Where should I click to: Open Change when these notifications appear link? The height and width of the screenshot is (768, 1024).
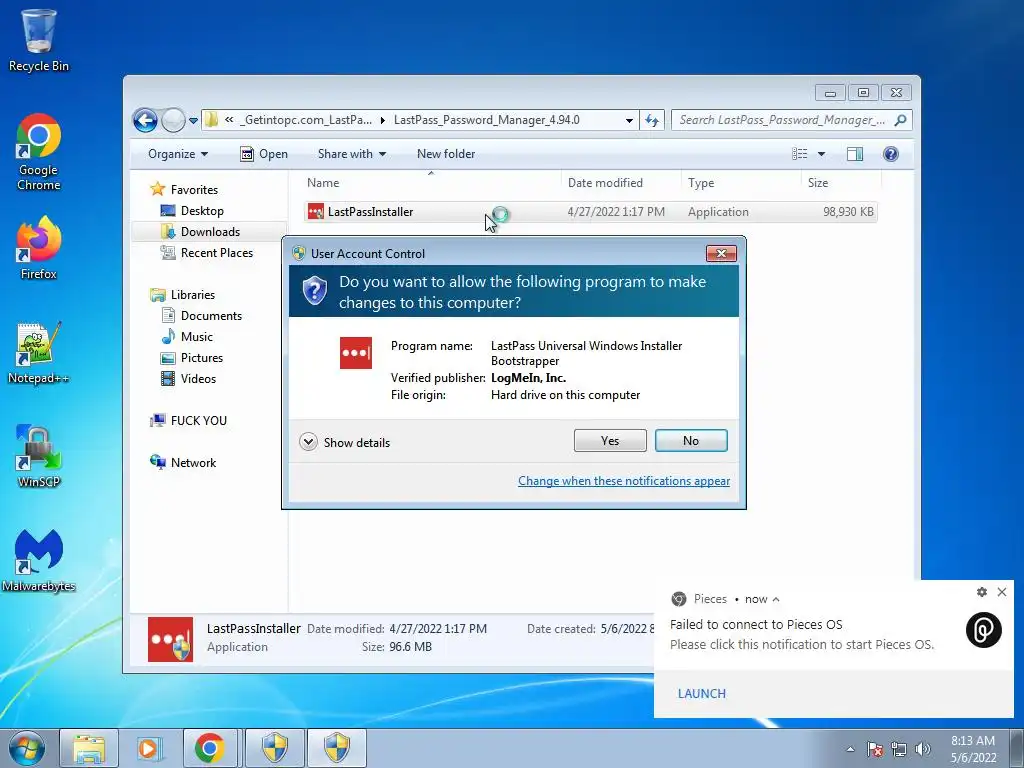[624, 481]
